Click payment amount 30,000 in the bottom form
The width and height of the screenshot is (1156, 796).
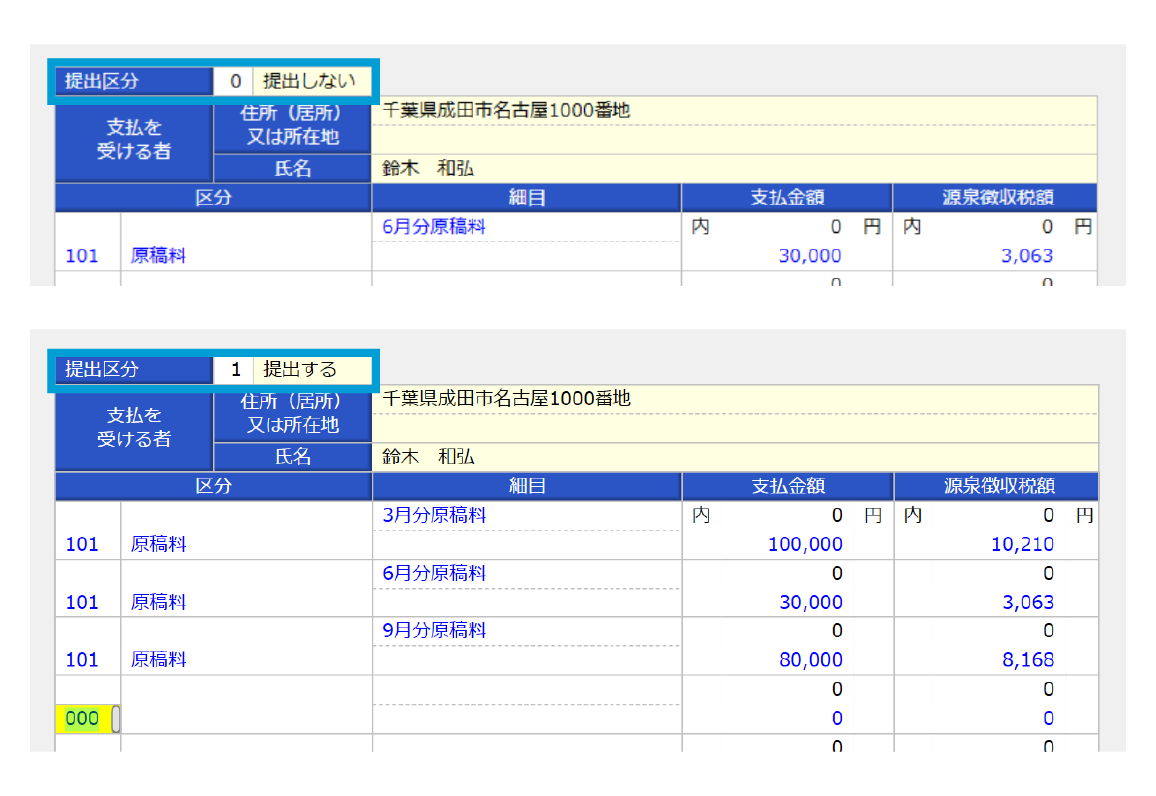coord(811,602)
